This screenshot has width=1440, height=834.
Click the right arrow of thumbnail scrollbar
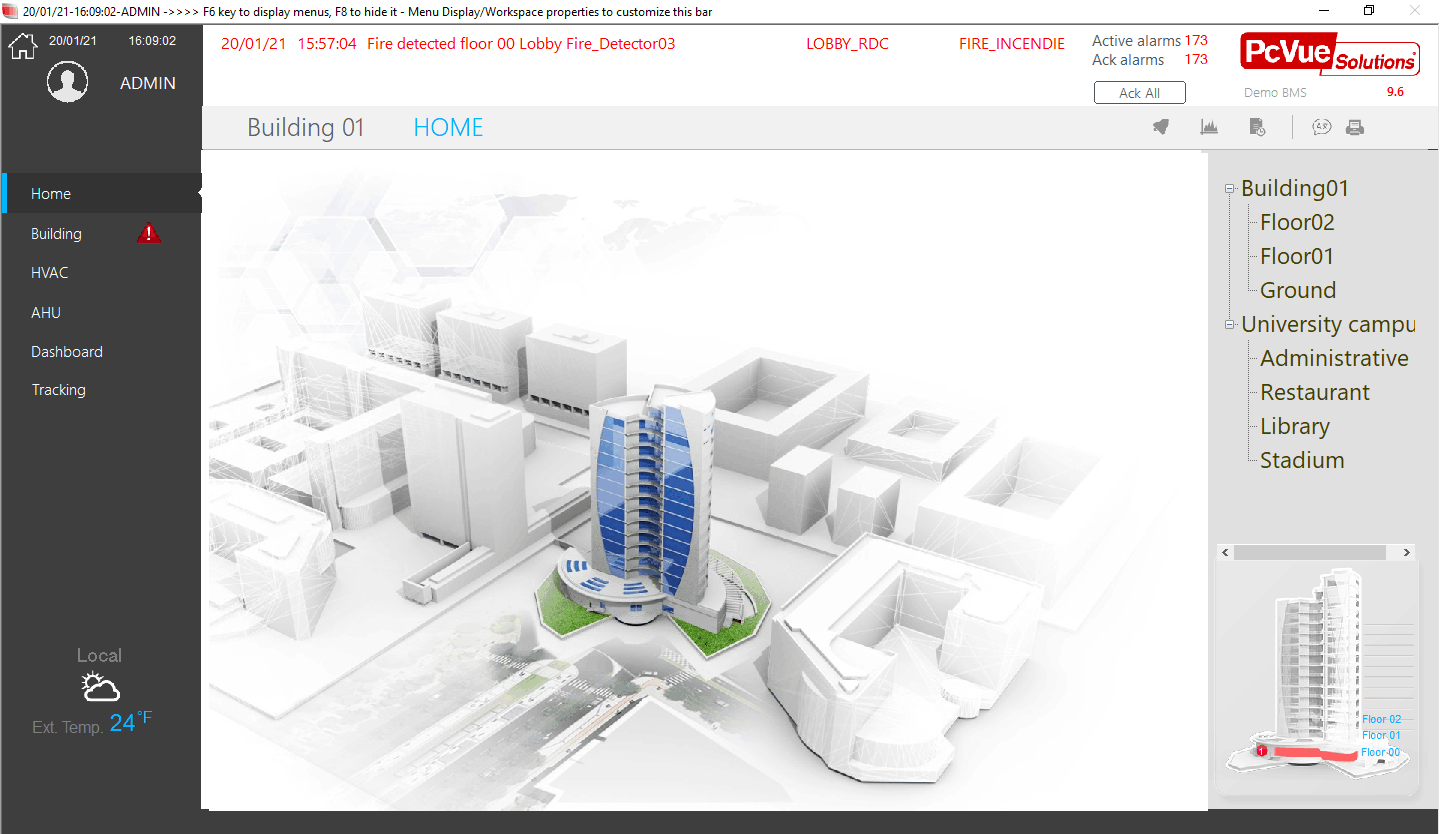click(1406, 552)
